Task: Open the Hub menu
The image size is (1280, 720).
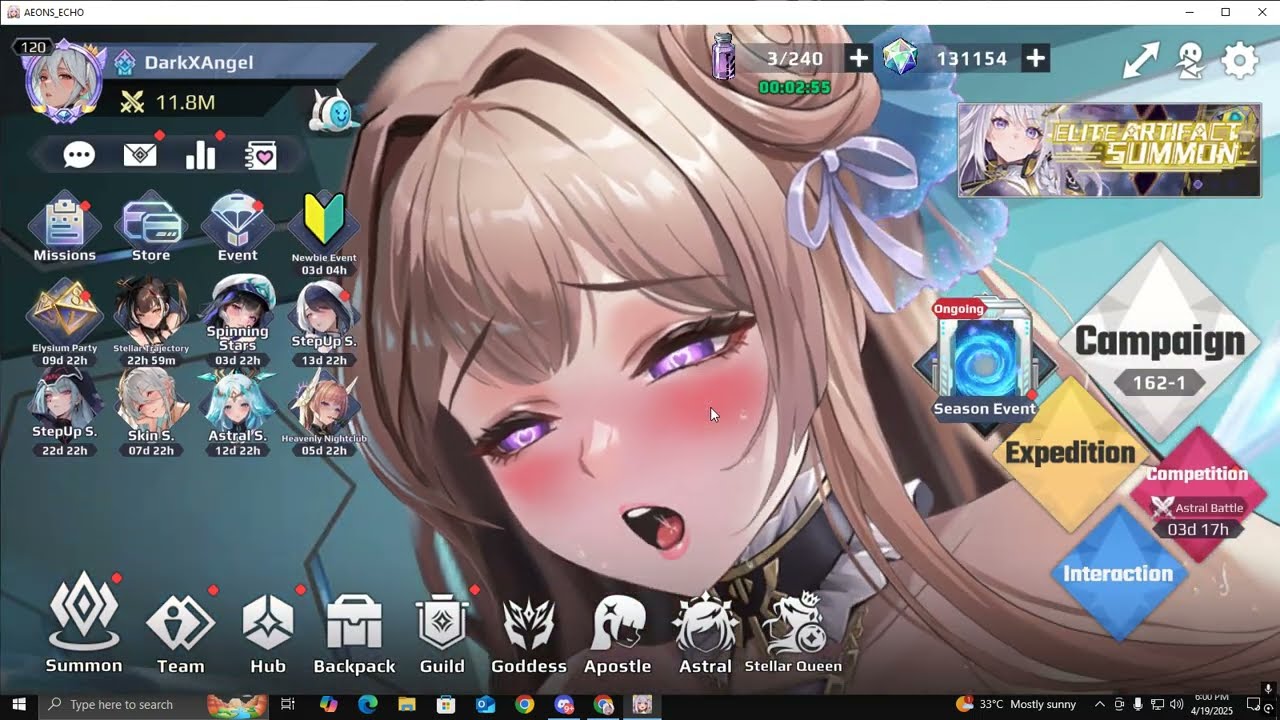Action: 268,633
